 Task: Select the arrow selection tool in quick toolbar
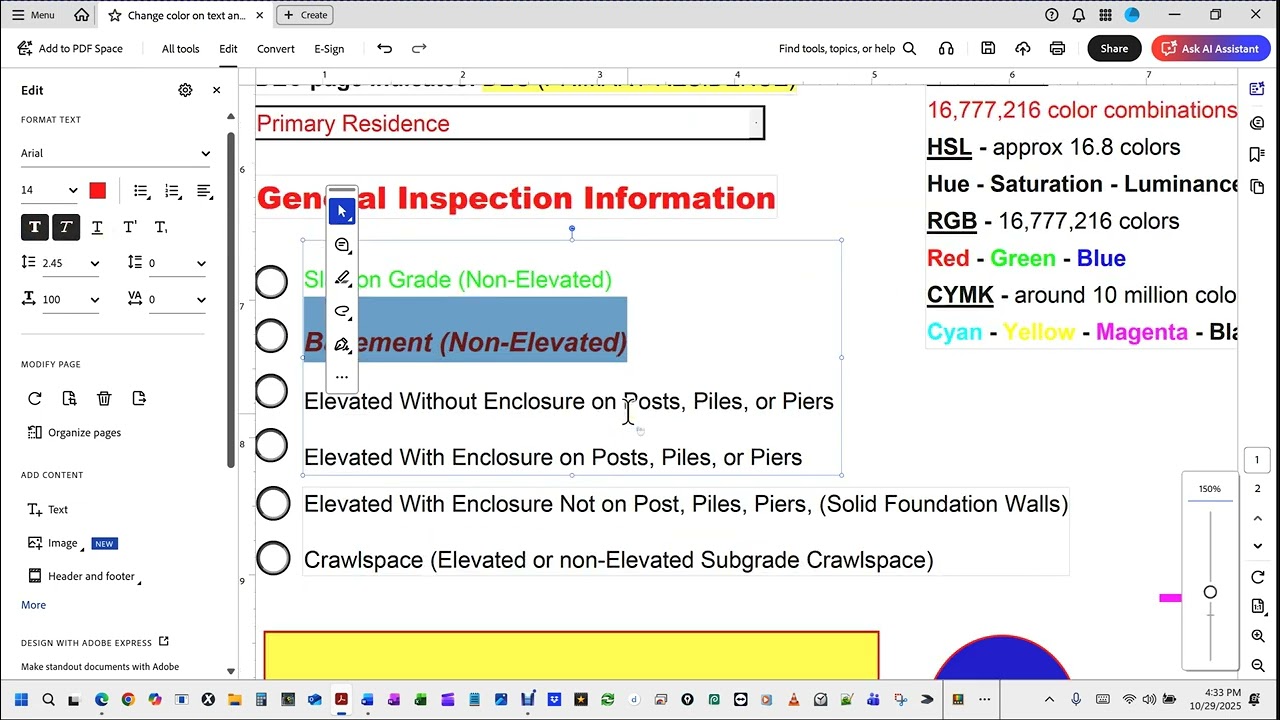pyautogui.click(x=342, y=212)
